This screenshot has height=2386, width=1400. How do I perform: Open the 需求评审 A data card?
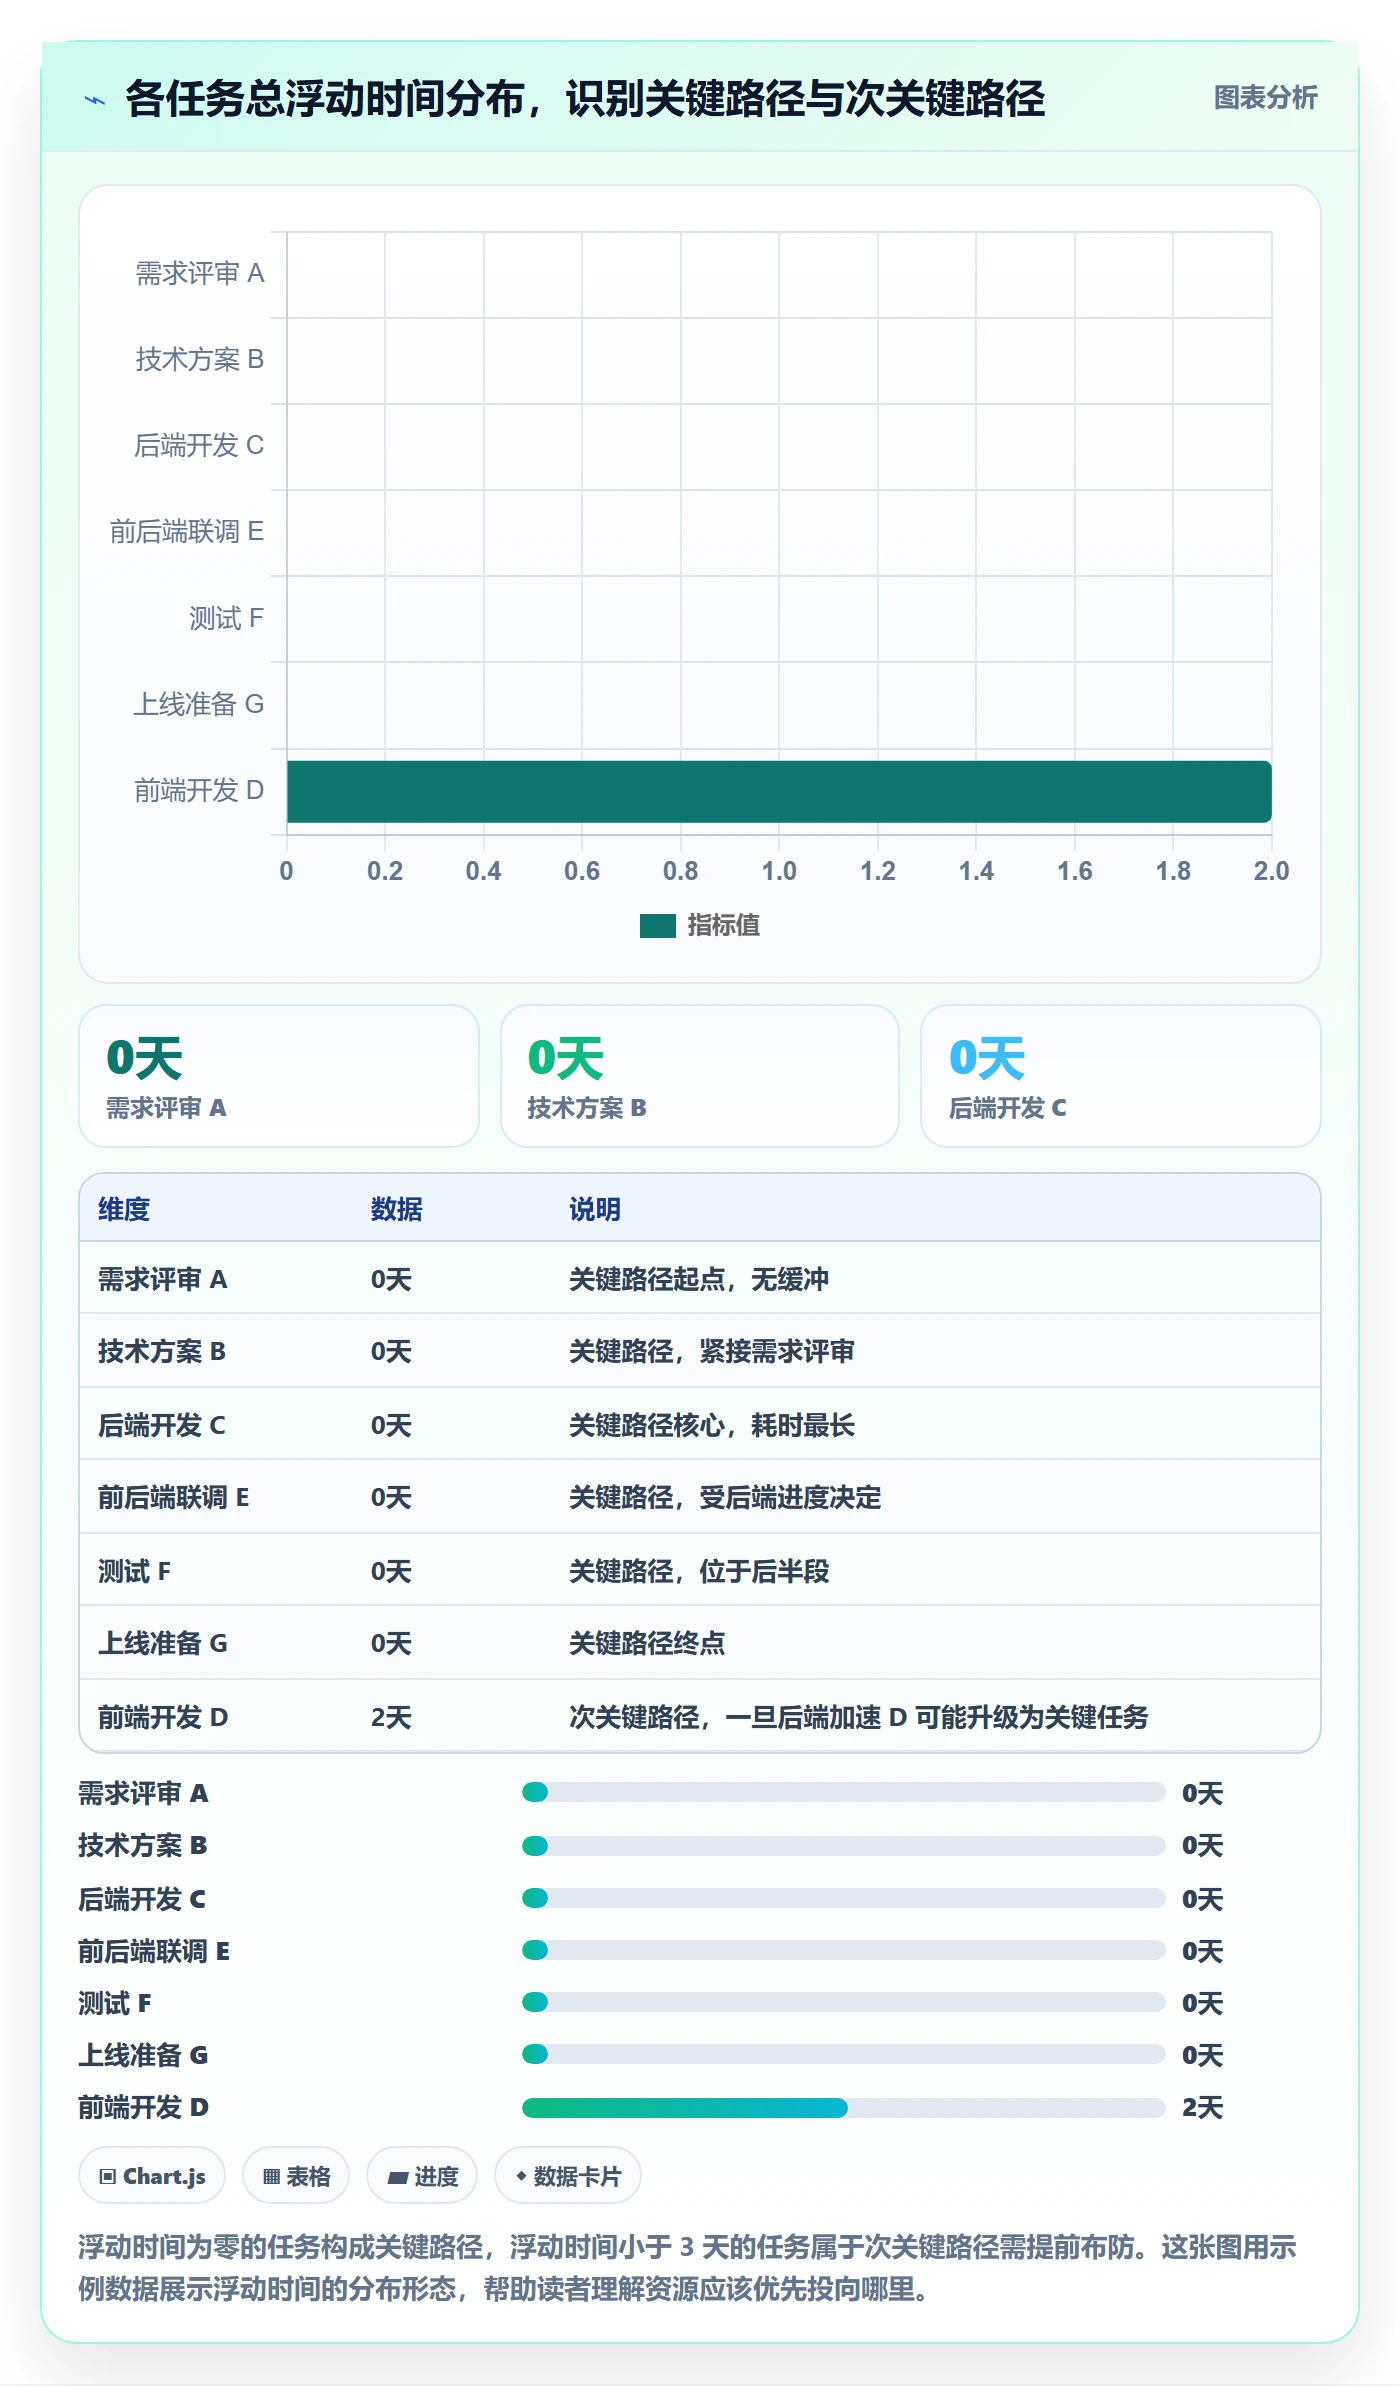[x=279, y=1076]
